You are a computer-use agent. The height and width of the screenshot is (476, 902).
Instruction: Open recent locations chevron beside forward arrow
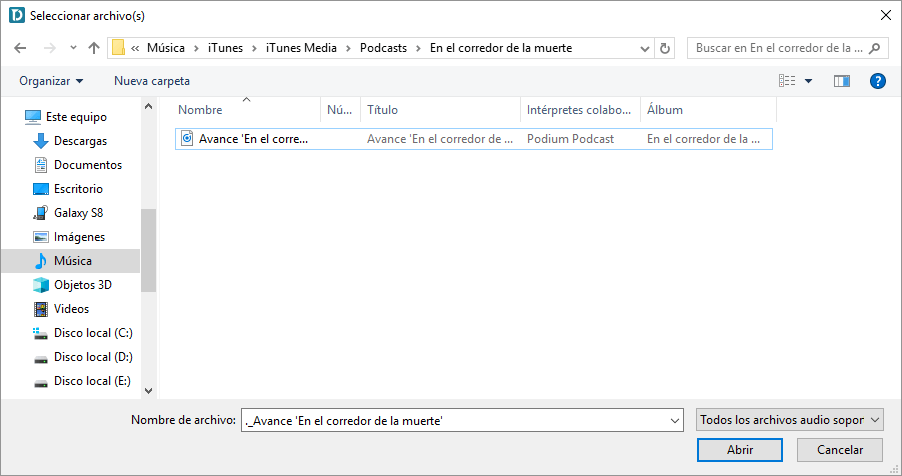73,48
